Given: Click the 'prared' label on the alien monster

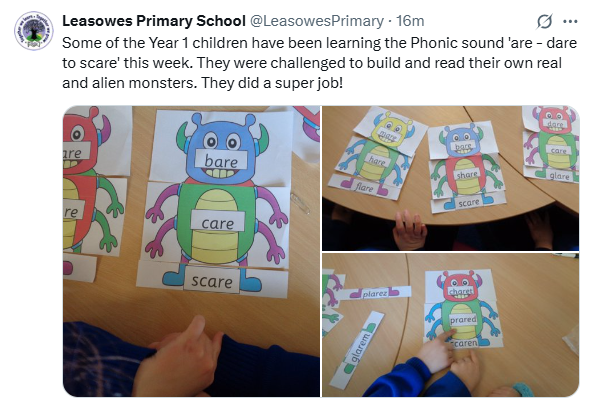Looking at the screenshot, I should (463, 320).
